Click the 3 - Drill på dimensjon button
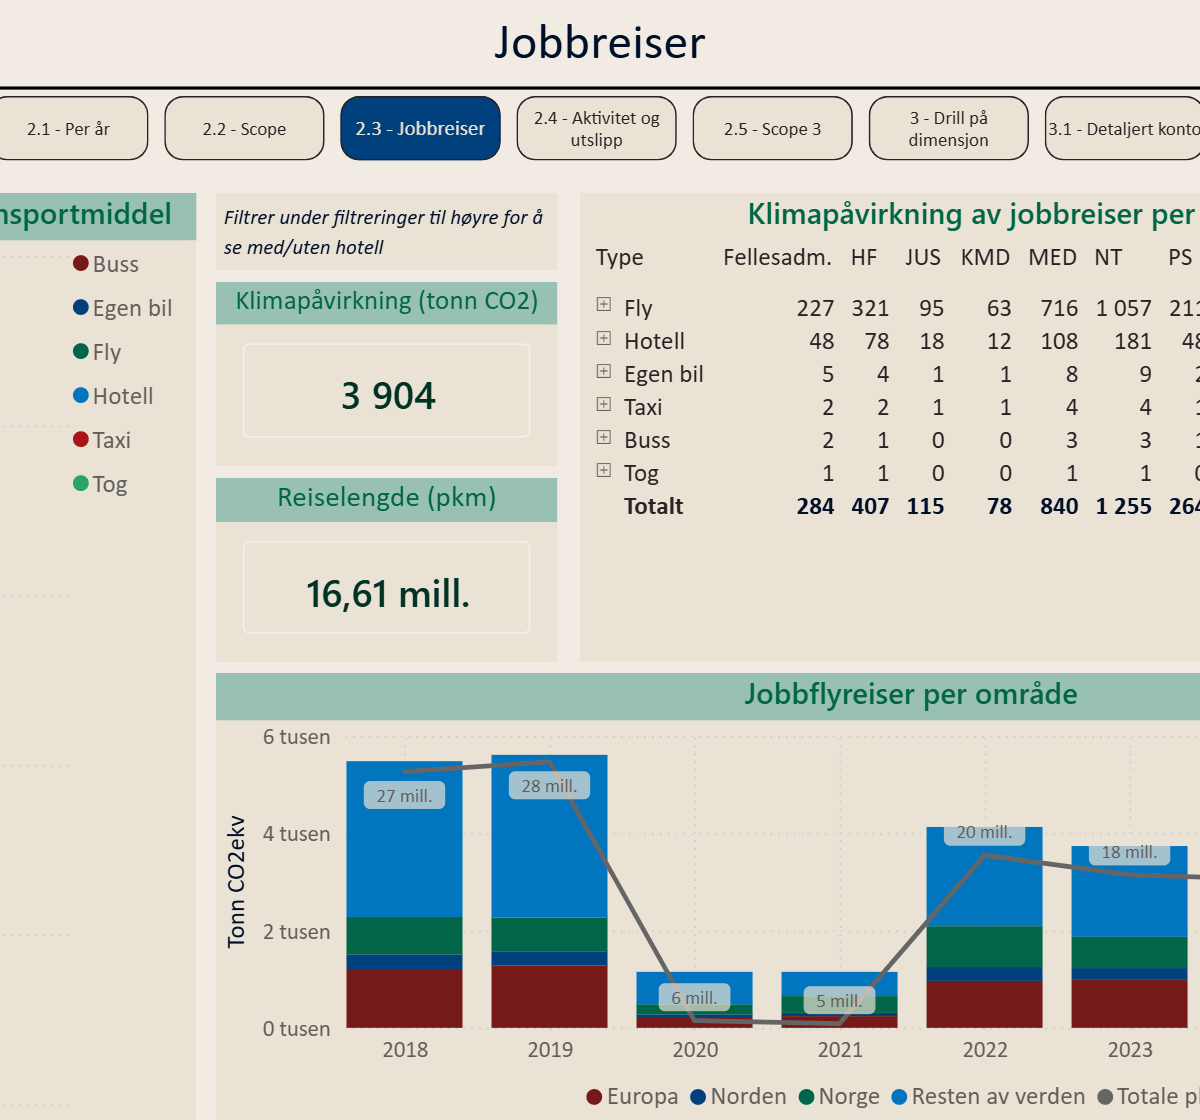 click(948, 129)
